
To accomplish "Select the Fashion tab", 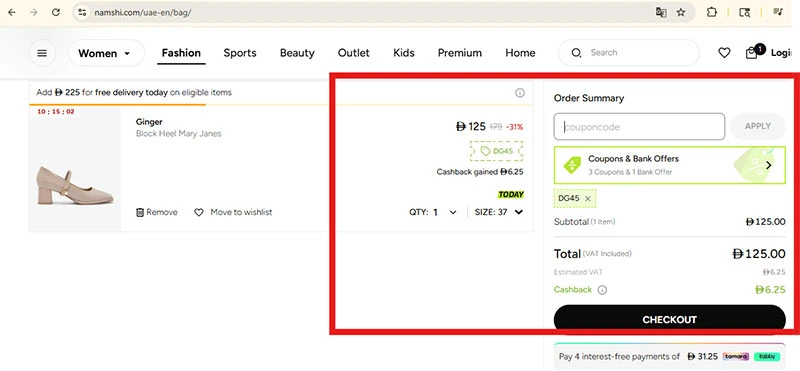I will click(x=181, y=53).
